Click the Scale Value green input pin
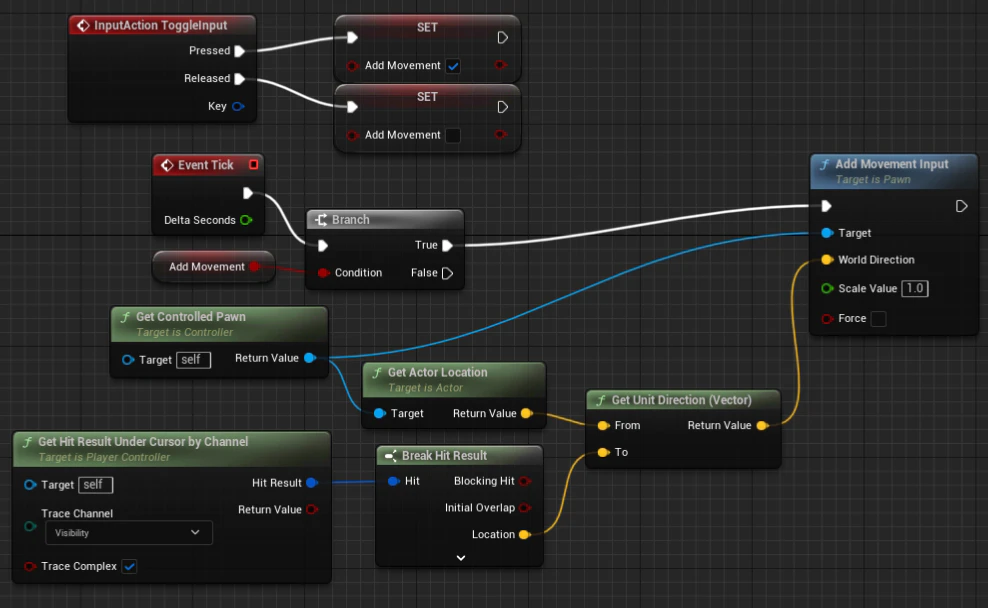 (827, 289)
